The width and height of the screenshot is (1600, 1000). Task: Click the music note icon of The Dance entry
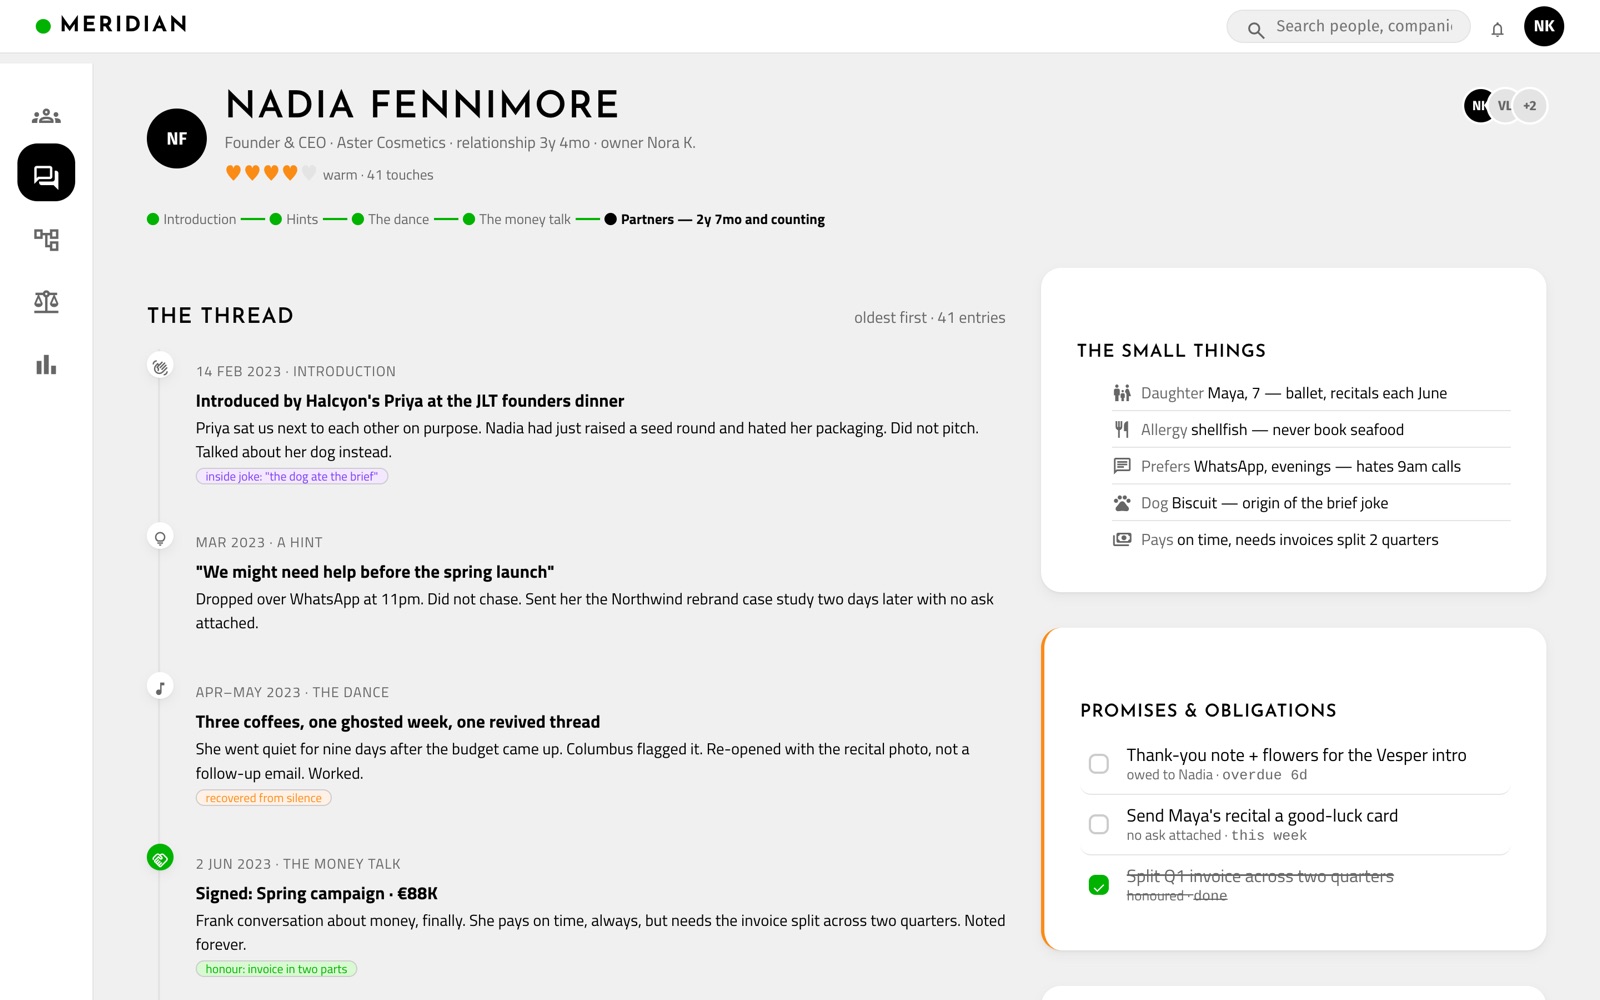(160, 688)
